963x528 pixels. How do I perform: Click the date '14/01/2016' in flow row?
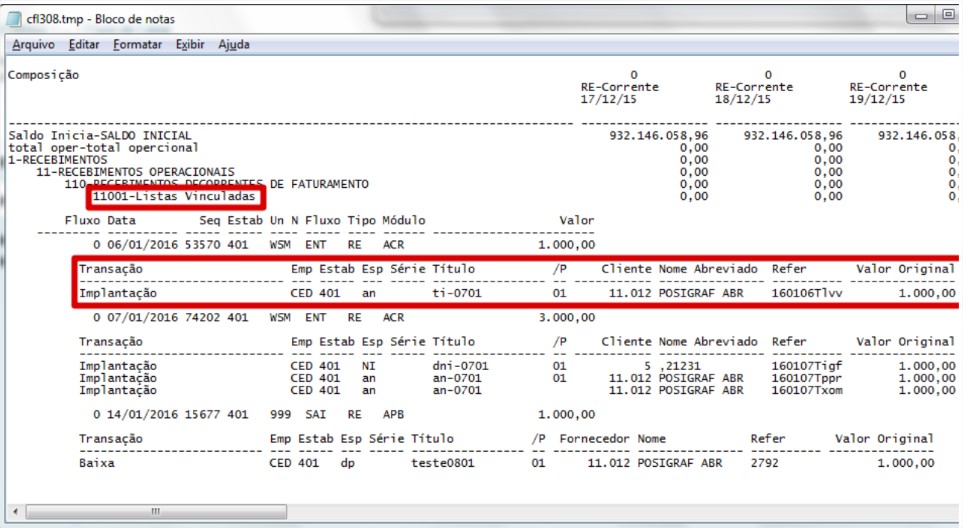[142, 414]
